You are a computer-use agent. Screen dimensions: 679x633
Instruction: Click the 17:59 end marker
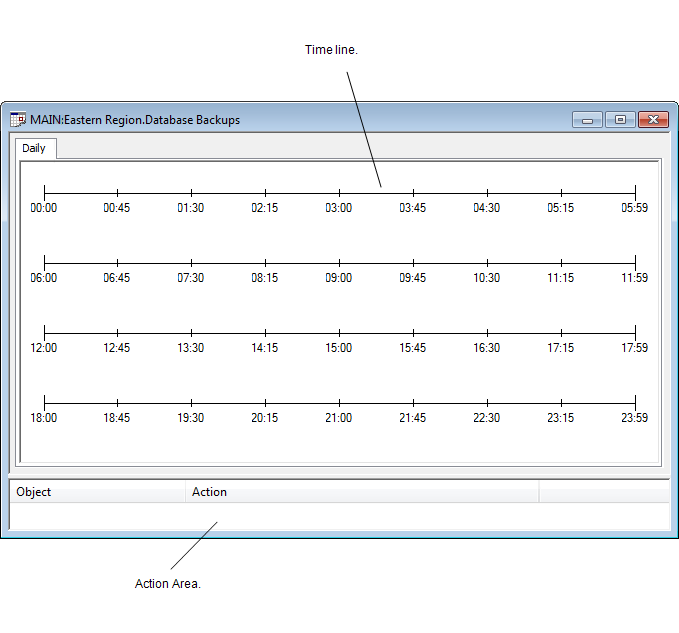coord(635,333)
